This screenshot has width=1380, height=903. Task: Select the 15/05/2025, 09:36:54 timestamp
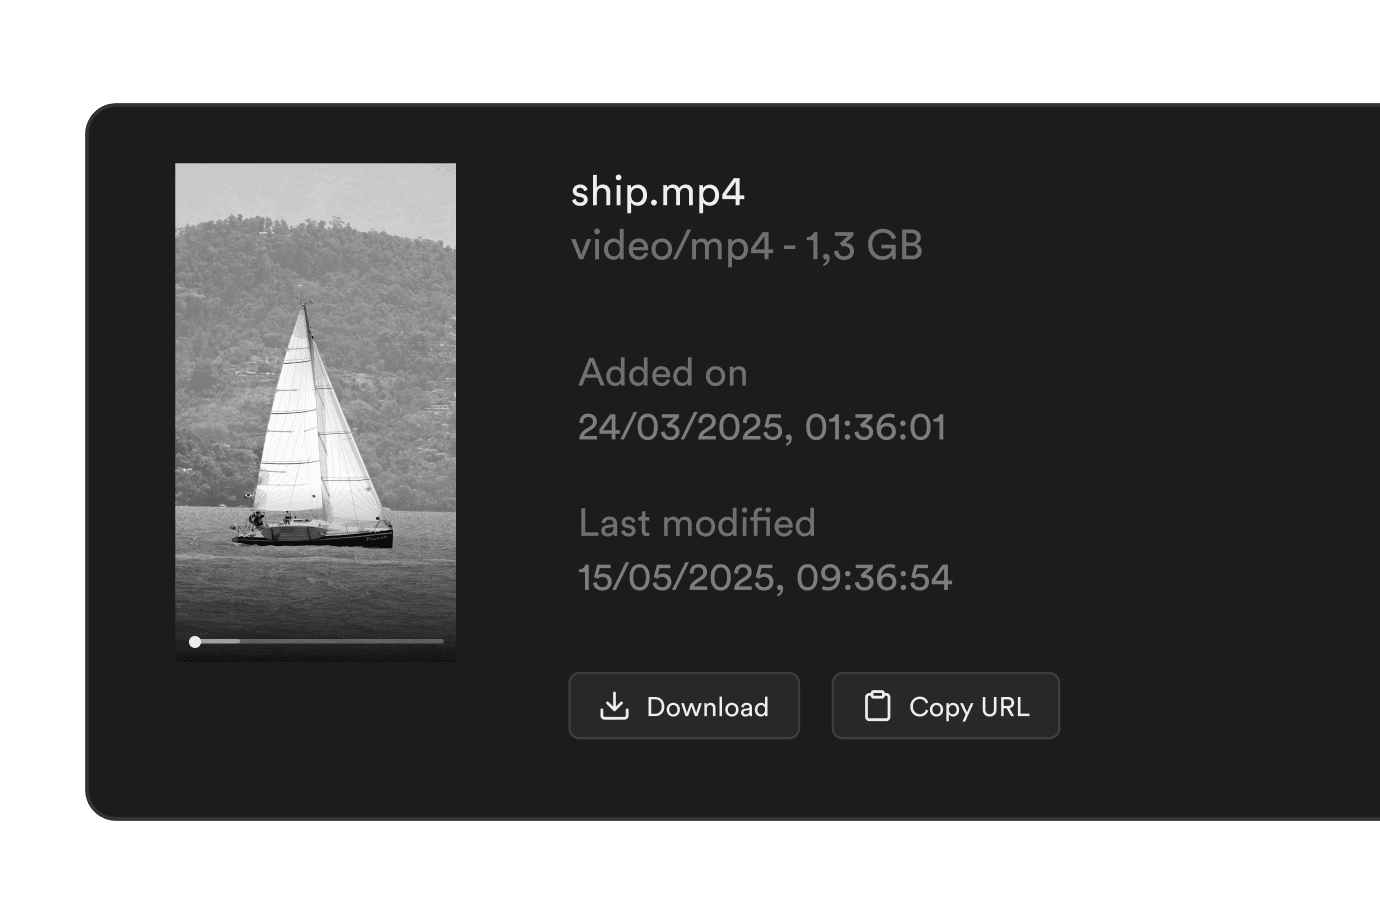coord(765,578)
